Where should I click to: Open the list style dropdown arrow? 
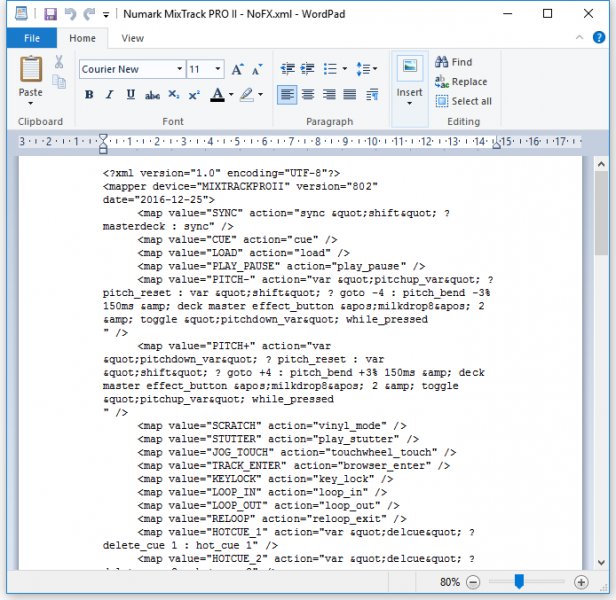[345, 69]
